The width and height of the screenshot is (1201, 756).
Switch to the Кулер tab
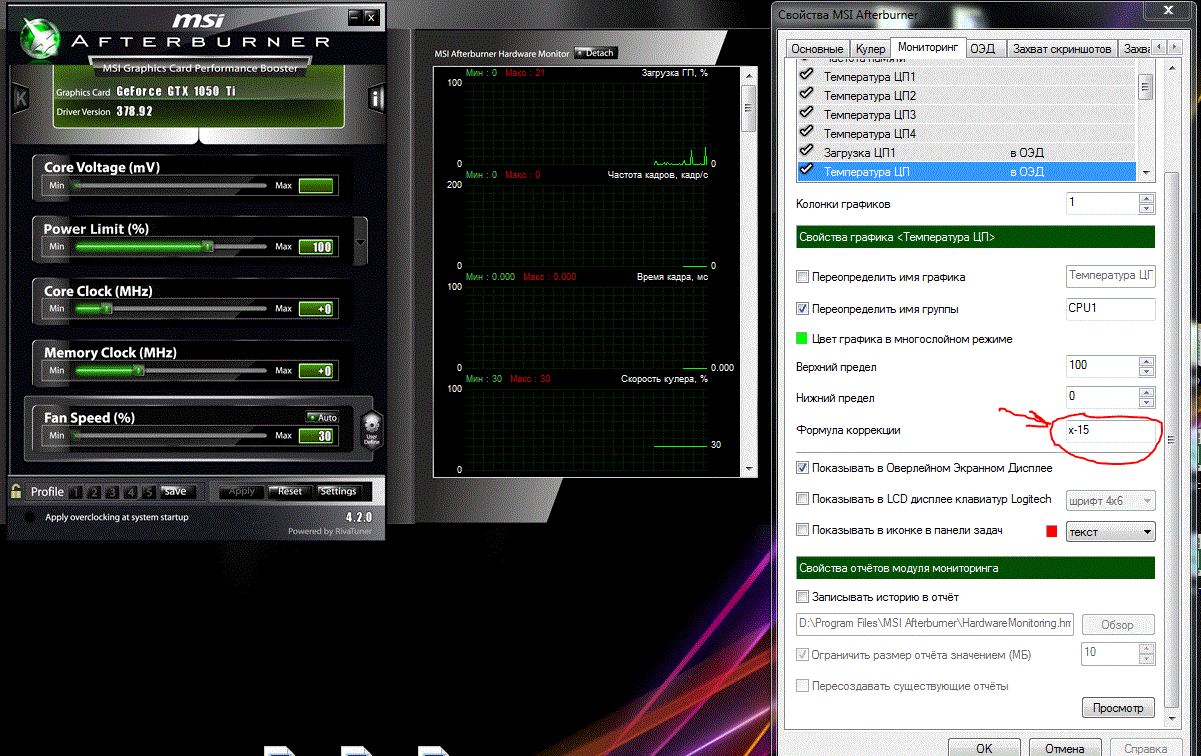click(x=869, y=49)
